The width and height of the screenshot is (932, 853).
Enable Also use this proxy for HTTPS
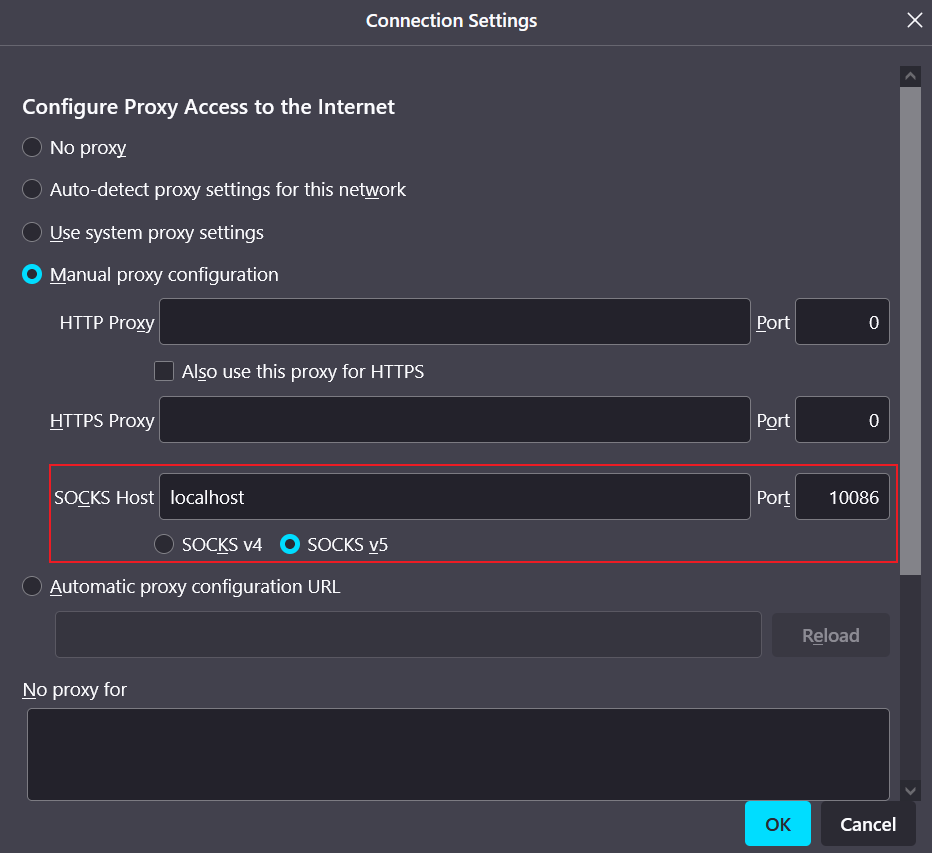point(164,372)
